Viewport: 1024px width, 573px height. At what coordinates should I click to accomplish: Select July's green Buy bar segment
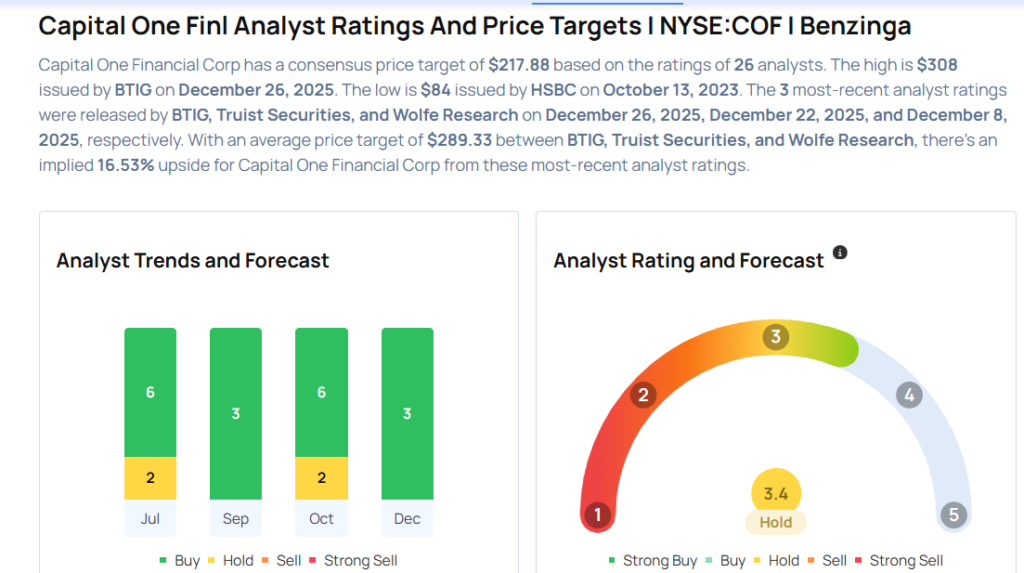150,391
